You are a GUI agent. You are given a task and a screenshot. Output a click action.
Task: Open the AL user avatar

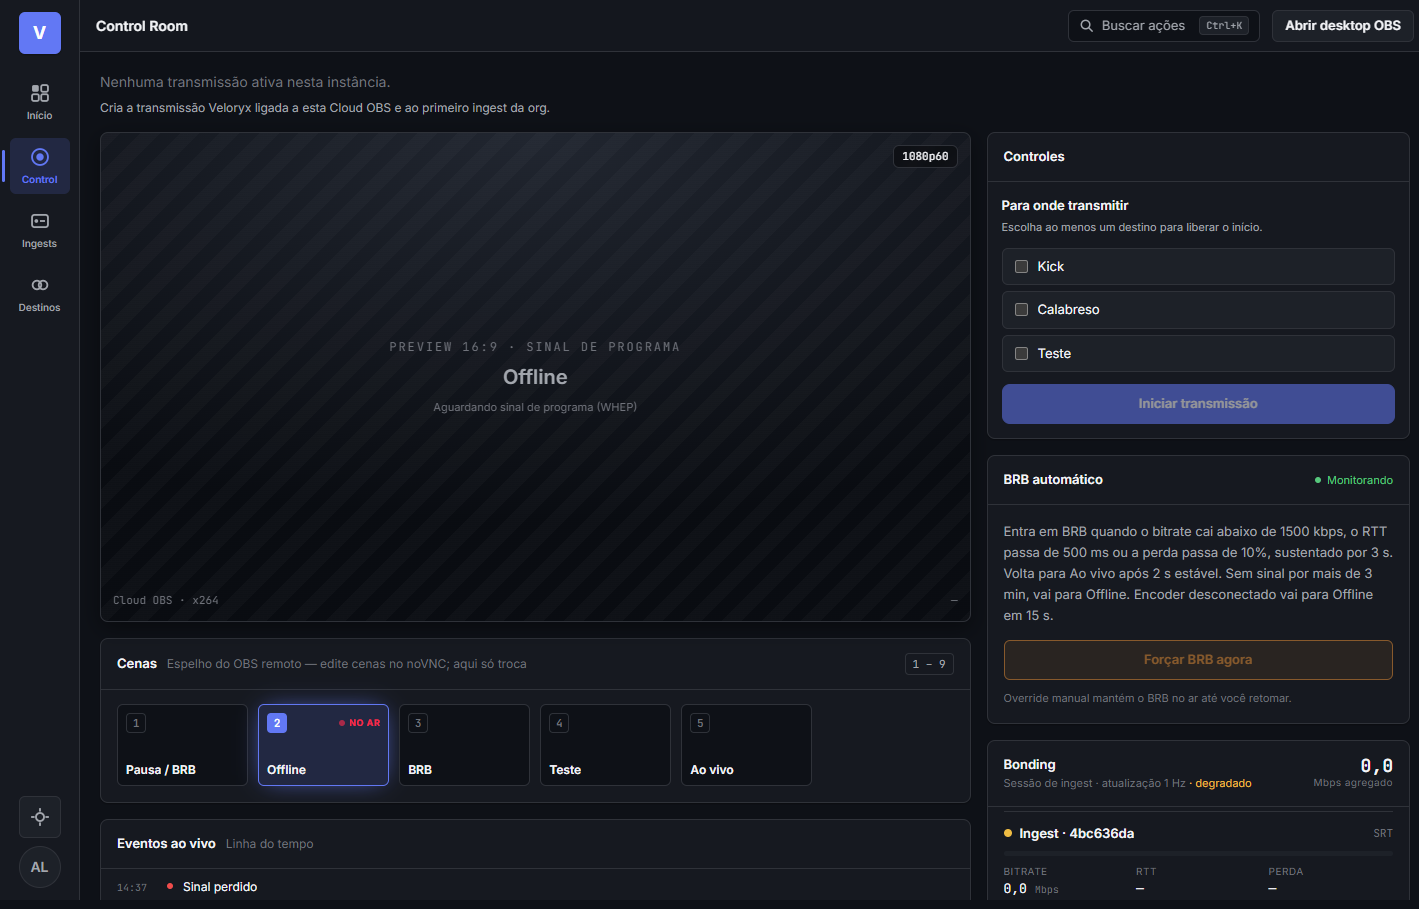tap(40, 867)
